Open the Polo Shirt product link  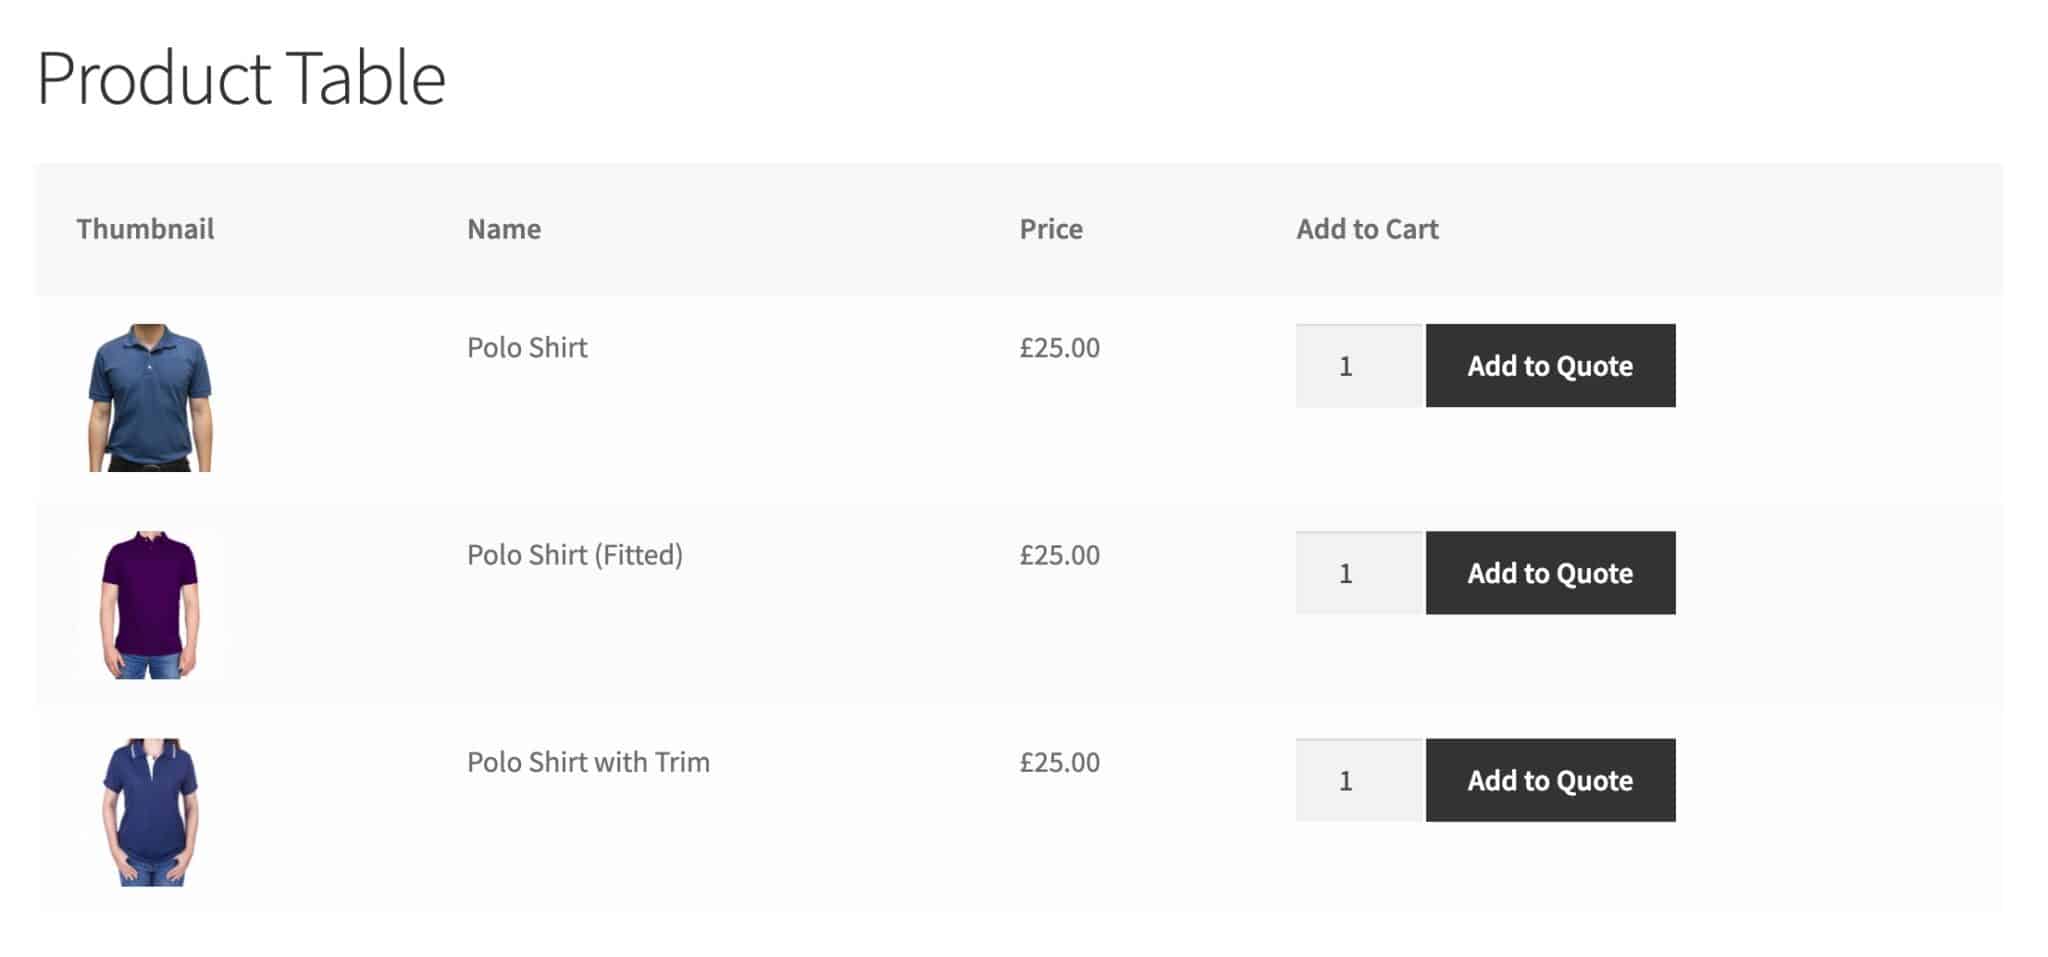point(527,348)
